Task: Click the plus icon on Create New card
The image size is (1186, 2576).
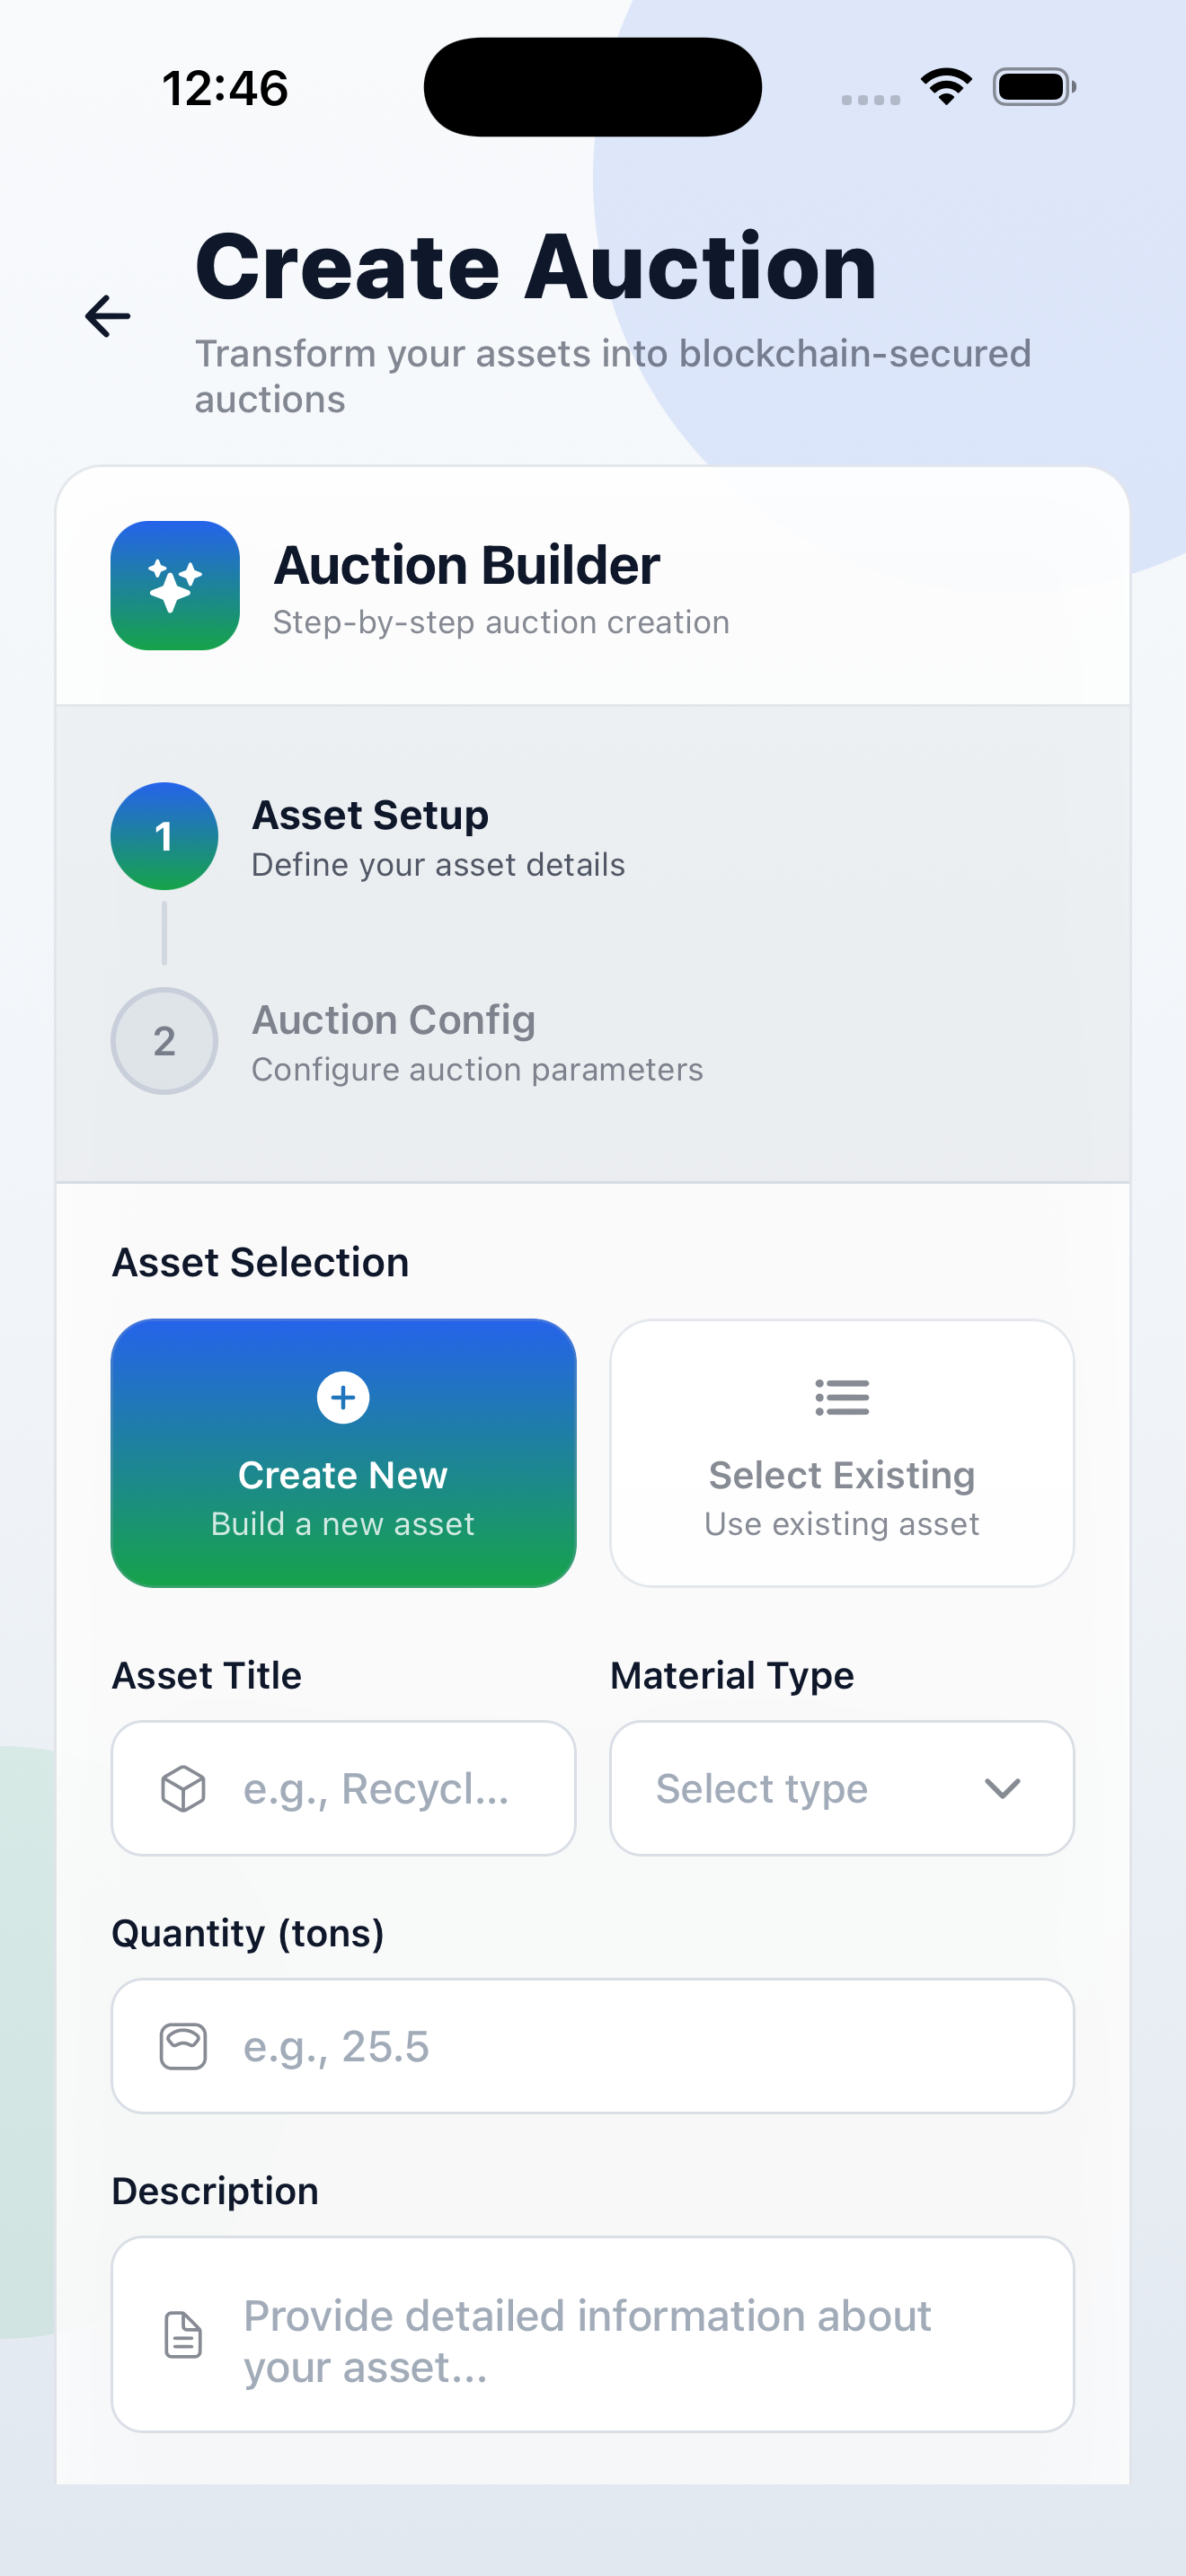Action: [343, 1398]
